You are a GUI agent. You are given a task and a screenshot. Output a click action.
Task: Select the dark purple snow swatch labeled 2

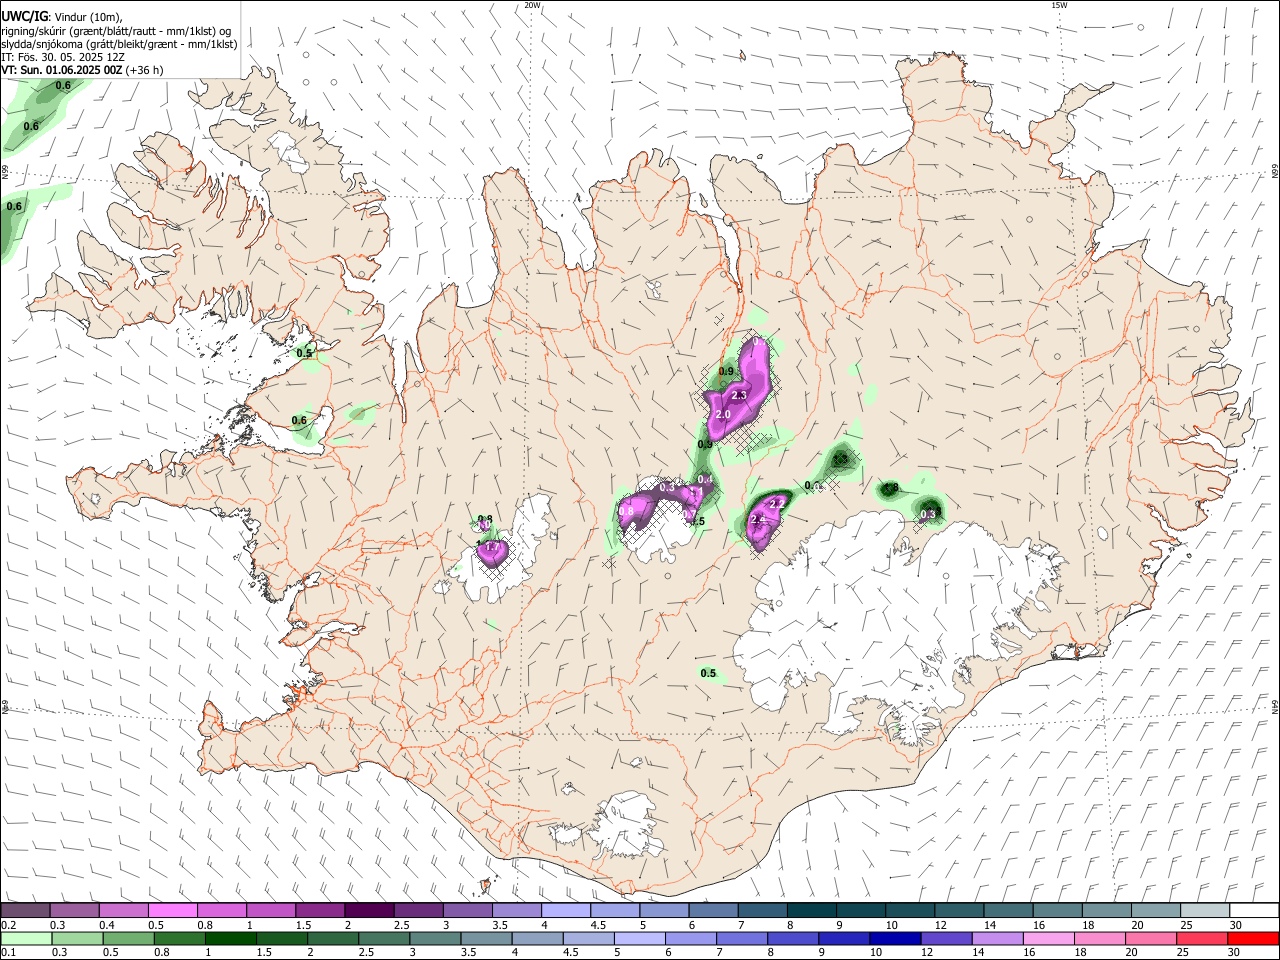pyautogui.click(x=369, y=911)
